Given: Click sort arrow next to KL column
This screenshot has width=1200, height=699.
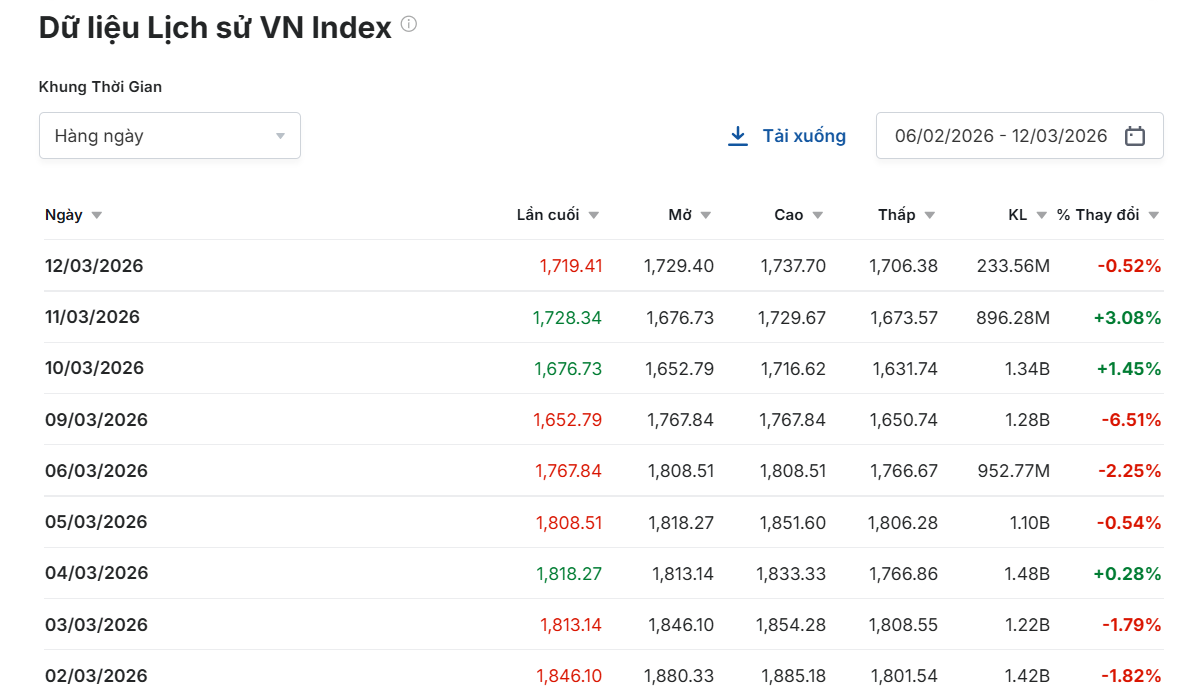Looking at the screenshot, I should coord(1042,216).
